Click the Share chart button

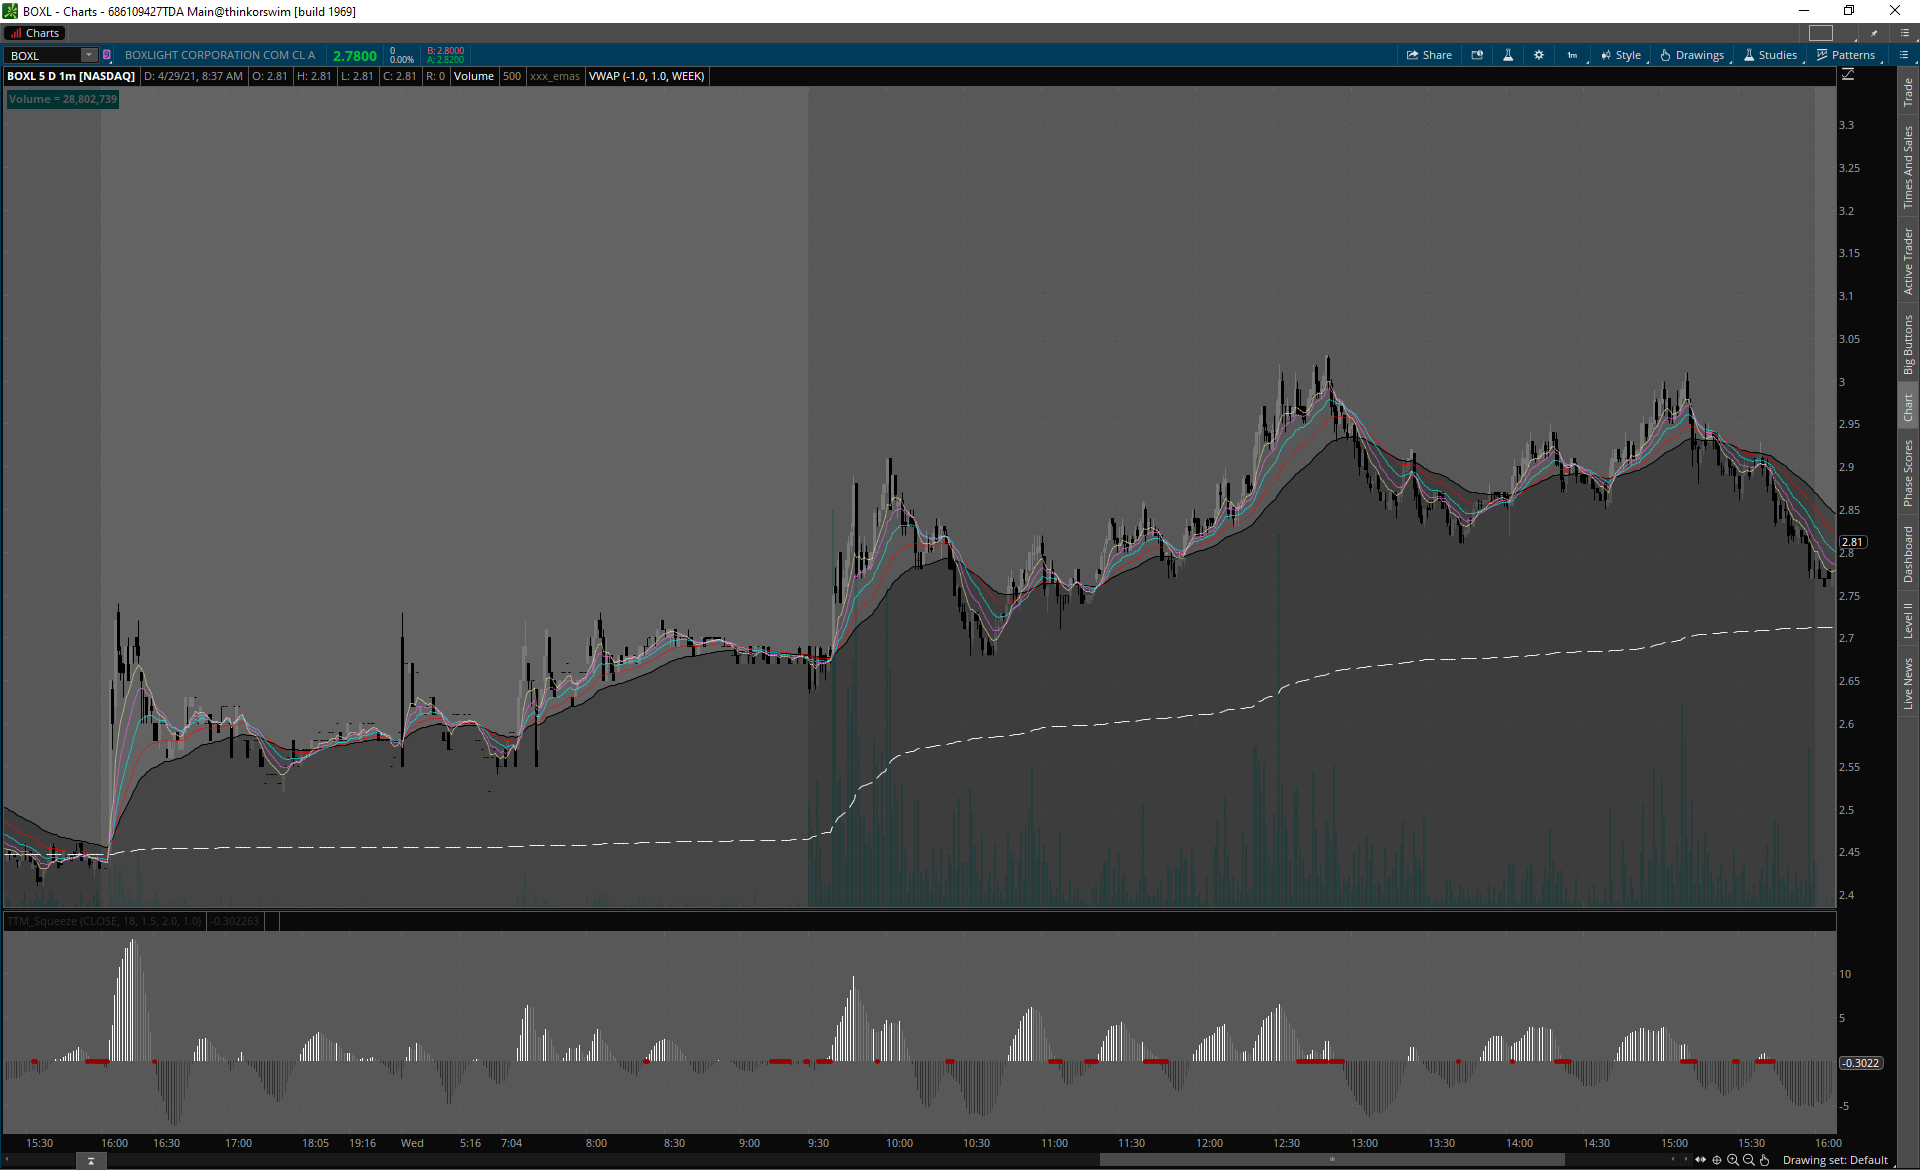[1429, 55]
